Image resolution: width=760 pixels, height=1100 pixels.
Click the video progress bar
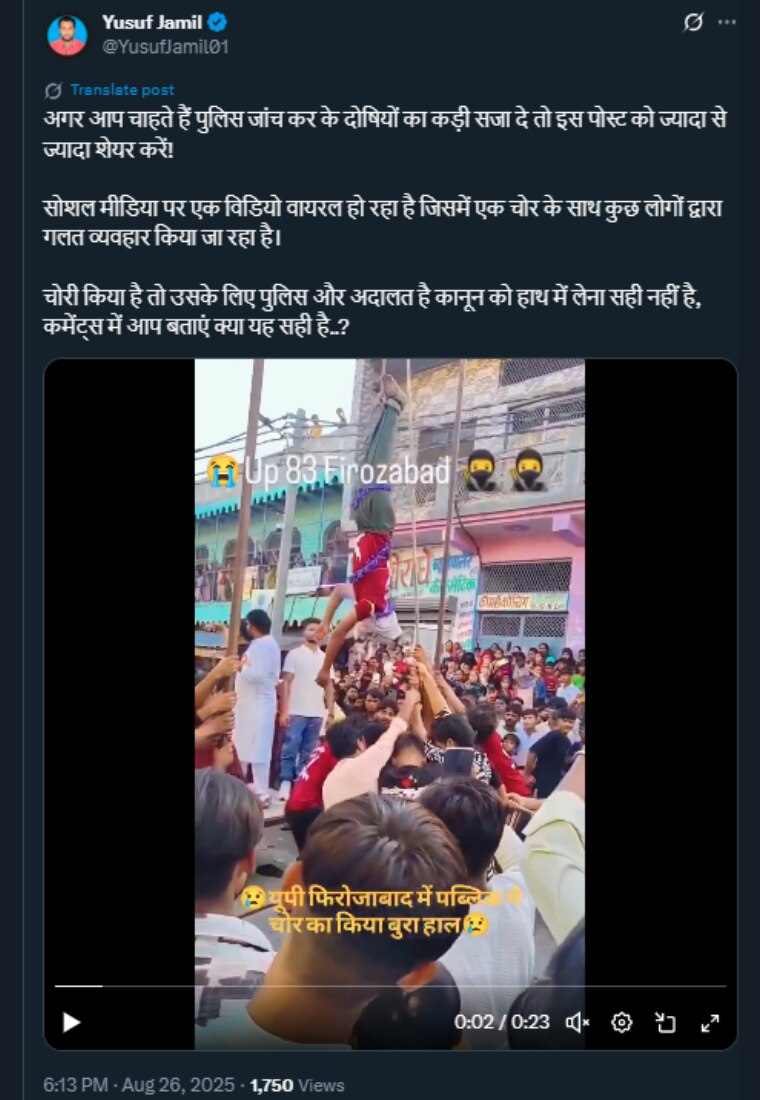coord(390,986)
